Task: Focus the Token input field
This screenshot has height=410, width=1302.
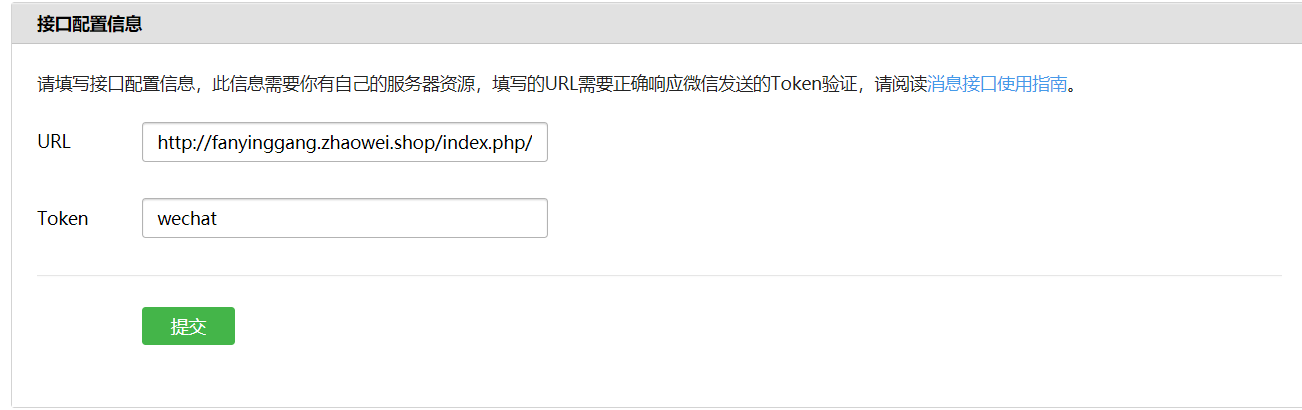Action: (x=345, y=218)
